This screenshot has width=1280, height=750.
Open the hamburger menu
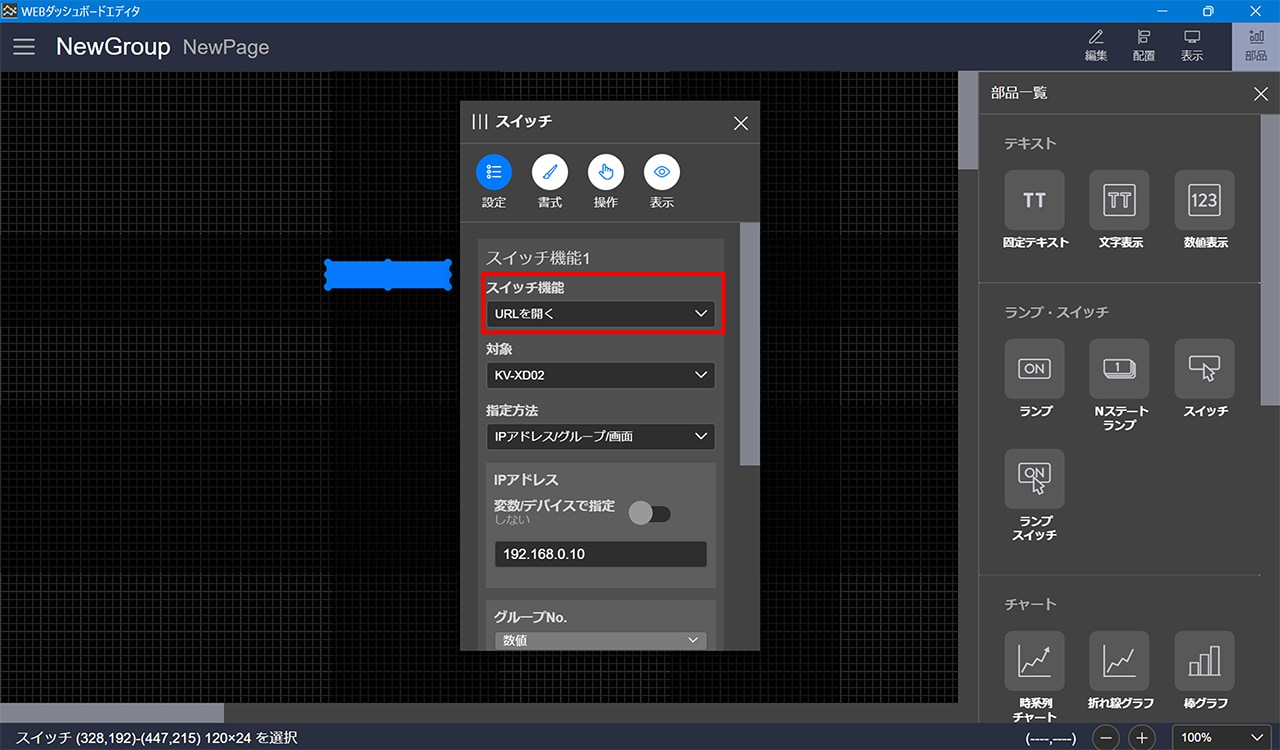pyautogui.click(x=24, y=47)
